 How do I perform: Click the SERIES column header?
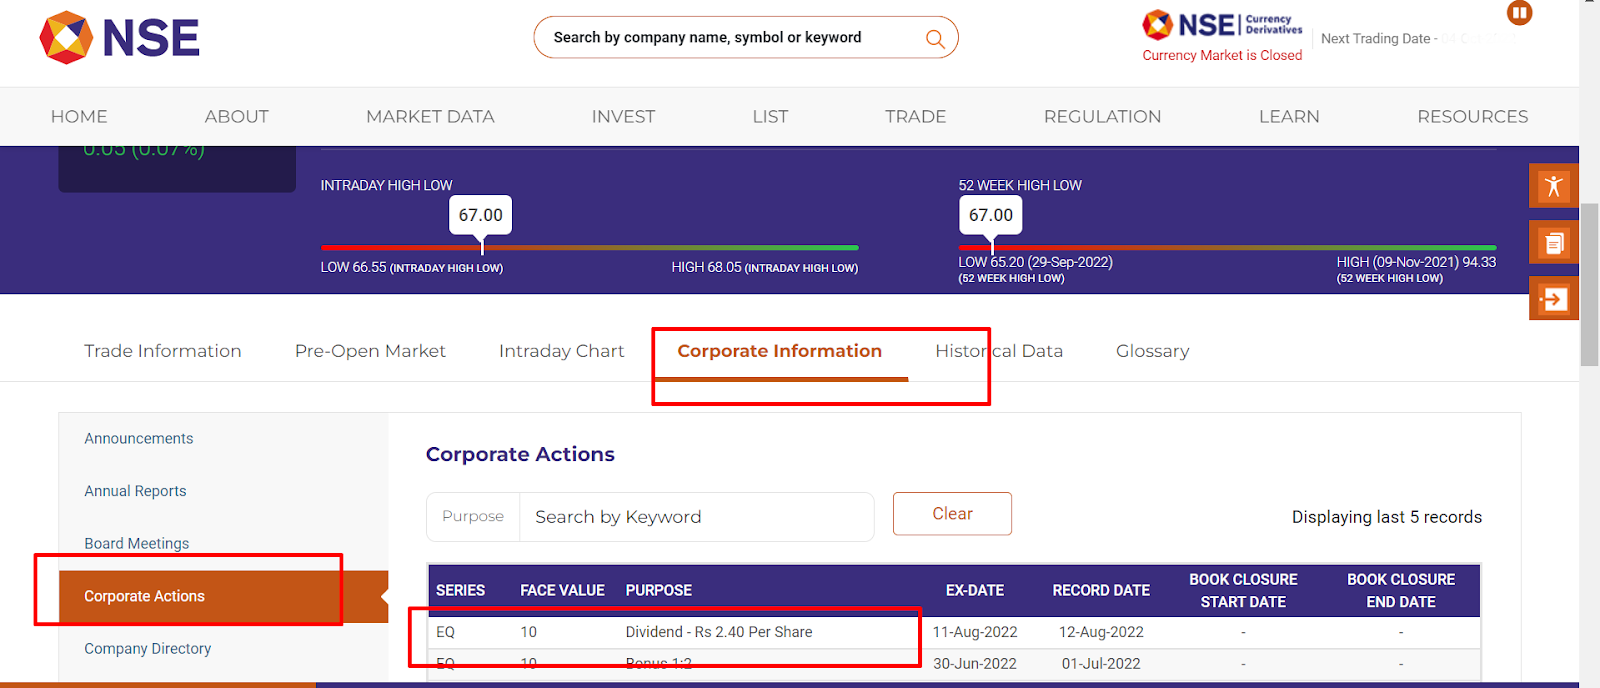point(460,591)
